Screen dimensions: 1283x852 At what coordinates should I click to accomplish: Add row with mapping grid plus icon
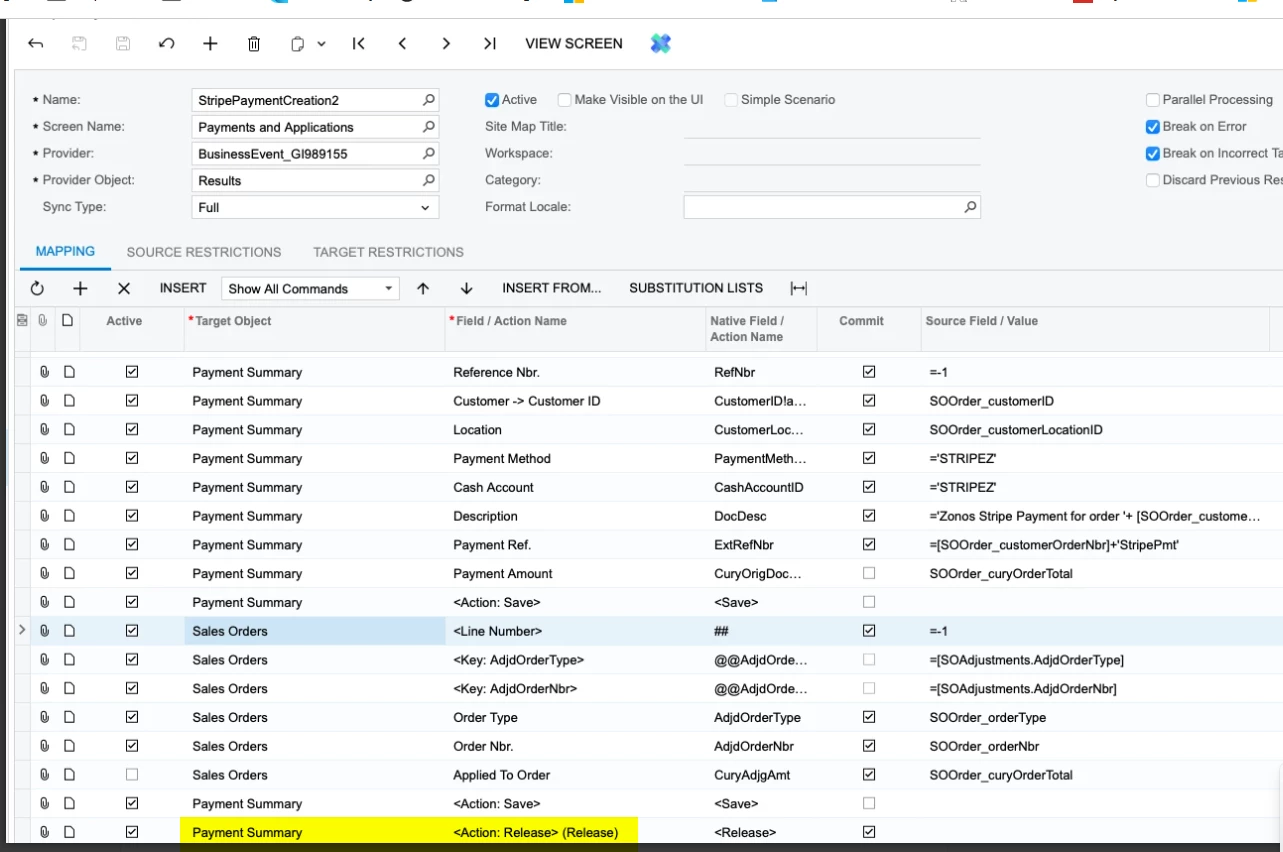point(80,288)
